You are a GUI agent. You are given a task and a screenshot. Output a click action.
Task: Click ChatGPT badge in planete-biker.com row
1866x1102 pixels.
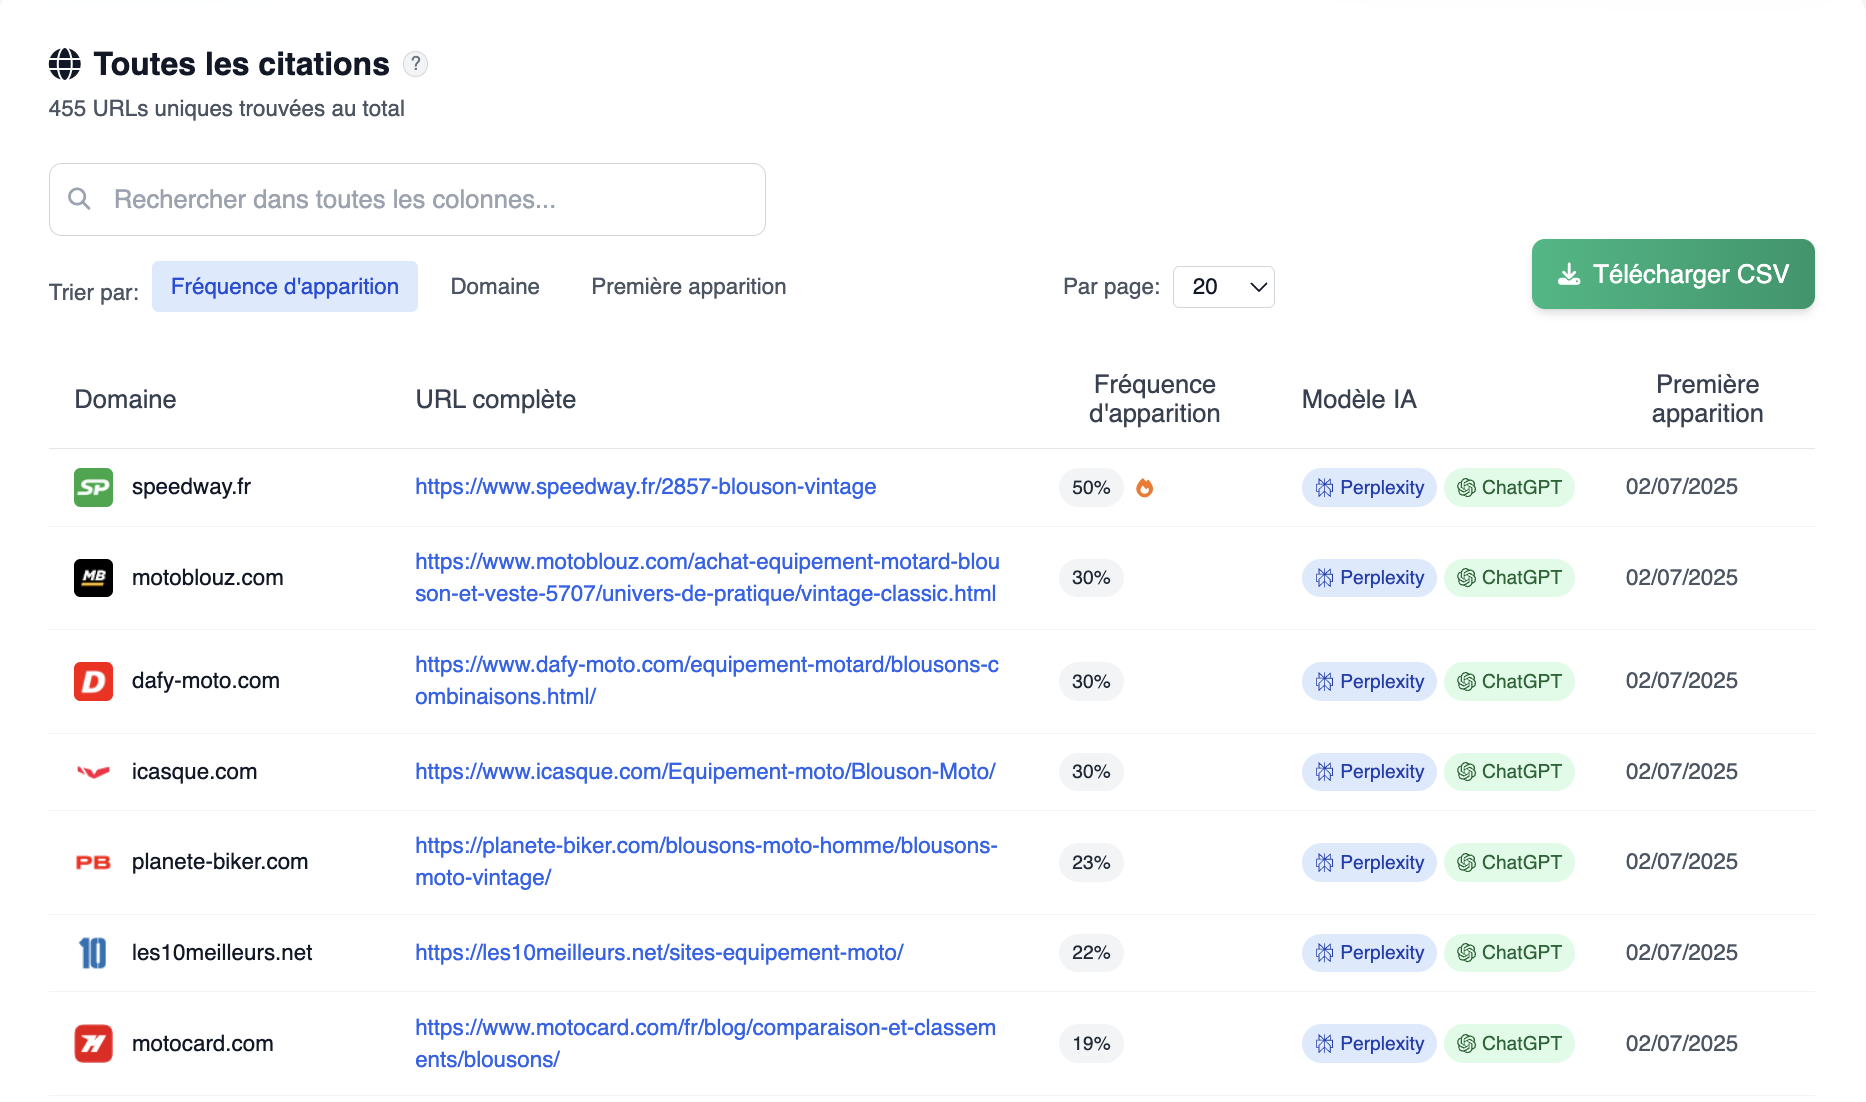click(1509, 863)
